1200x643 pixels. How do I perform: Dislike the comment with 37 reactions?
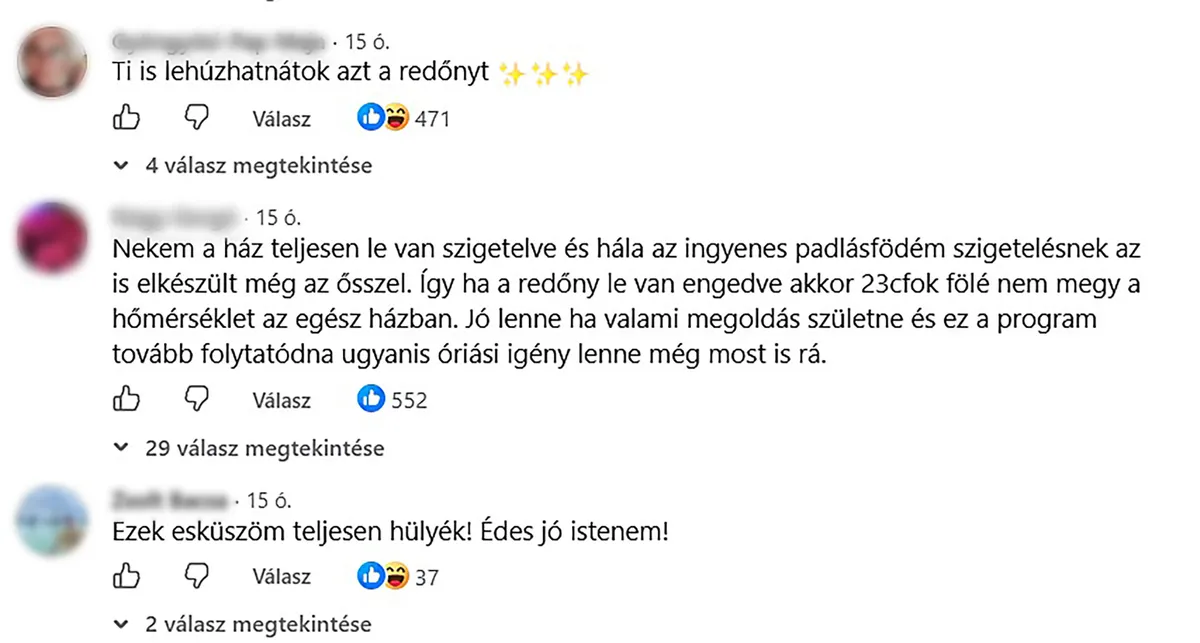click(198, 576)
